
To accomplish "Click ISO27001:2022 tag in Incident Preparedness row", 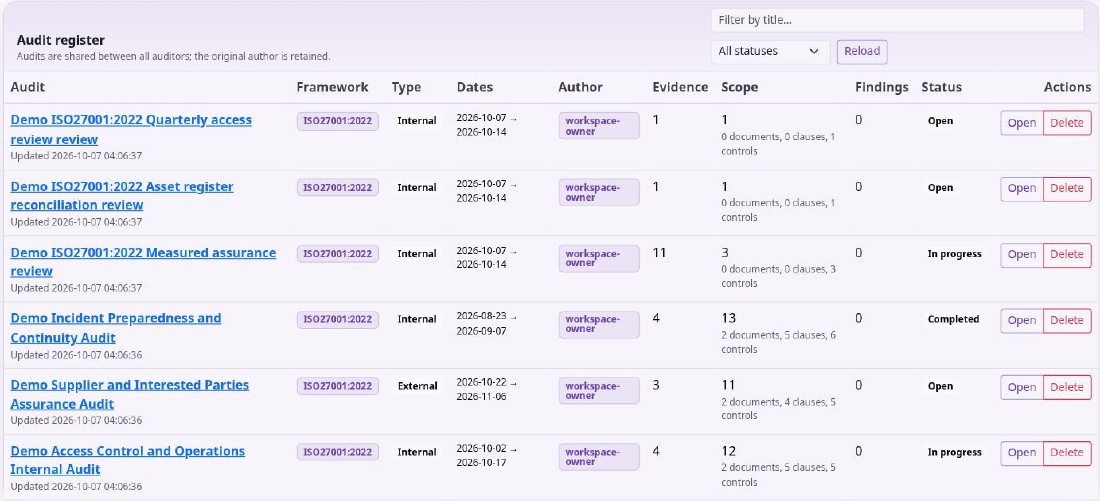I will (337, 319).
